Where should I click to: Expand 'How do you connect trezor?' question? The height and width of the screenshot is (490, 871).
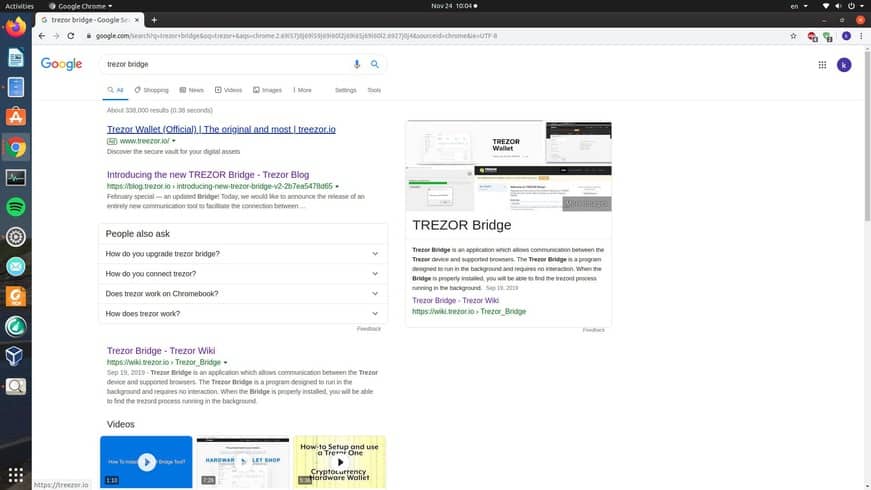point(243,274)
